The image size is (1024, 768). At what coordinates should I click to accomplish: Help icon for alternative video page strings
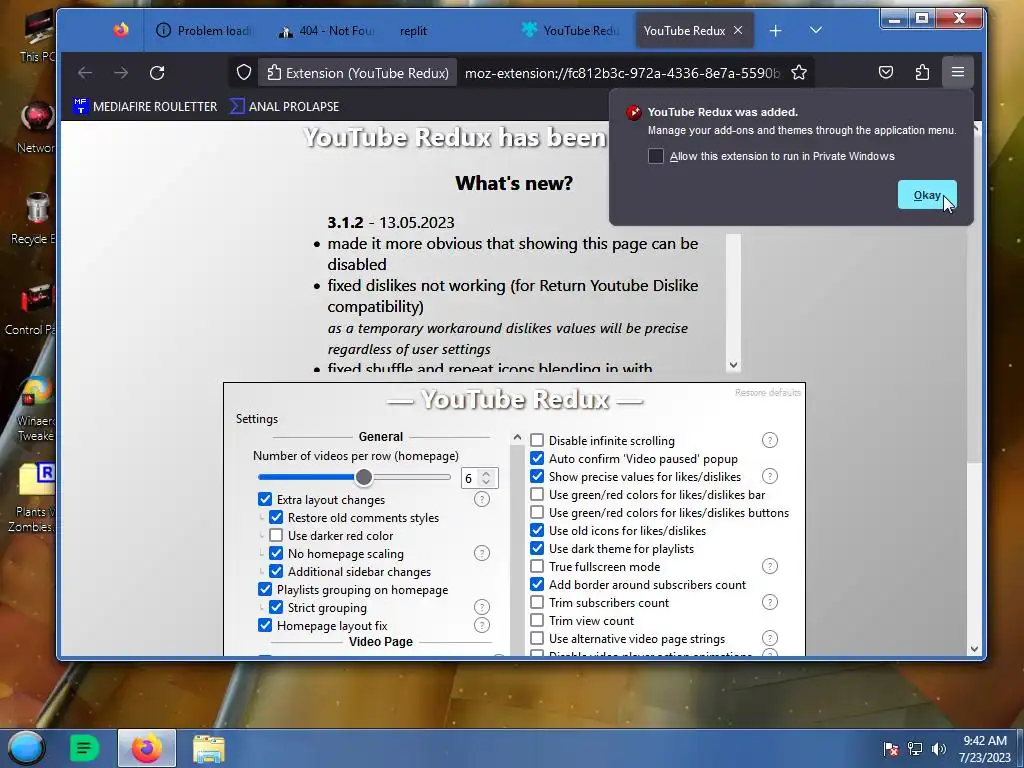tap(770, 639)
